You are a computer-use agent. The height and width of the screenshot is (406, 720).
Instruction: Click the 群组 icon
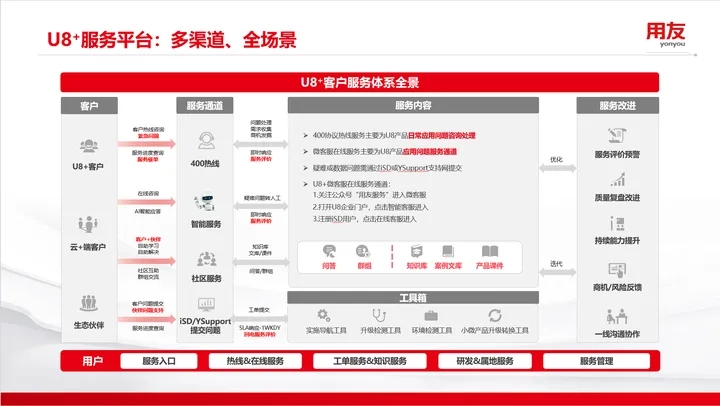tap(363, 251)
